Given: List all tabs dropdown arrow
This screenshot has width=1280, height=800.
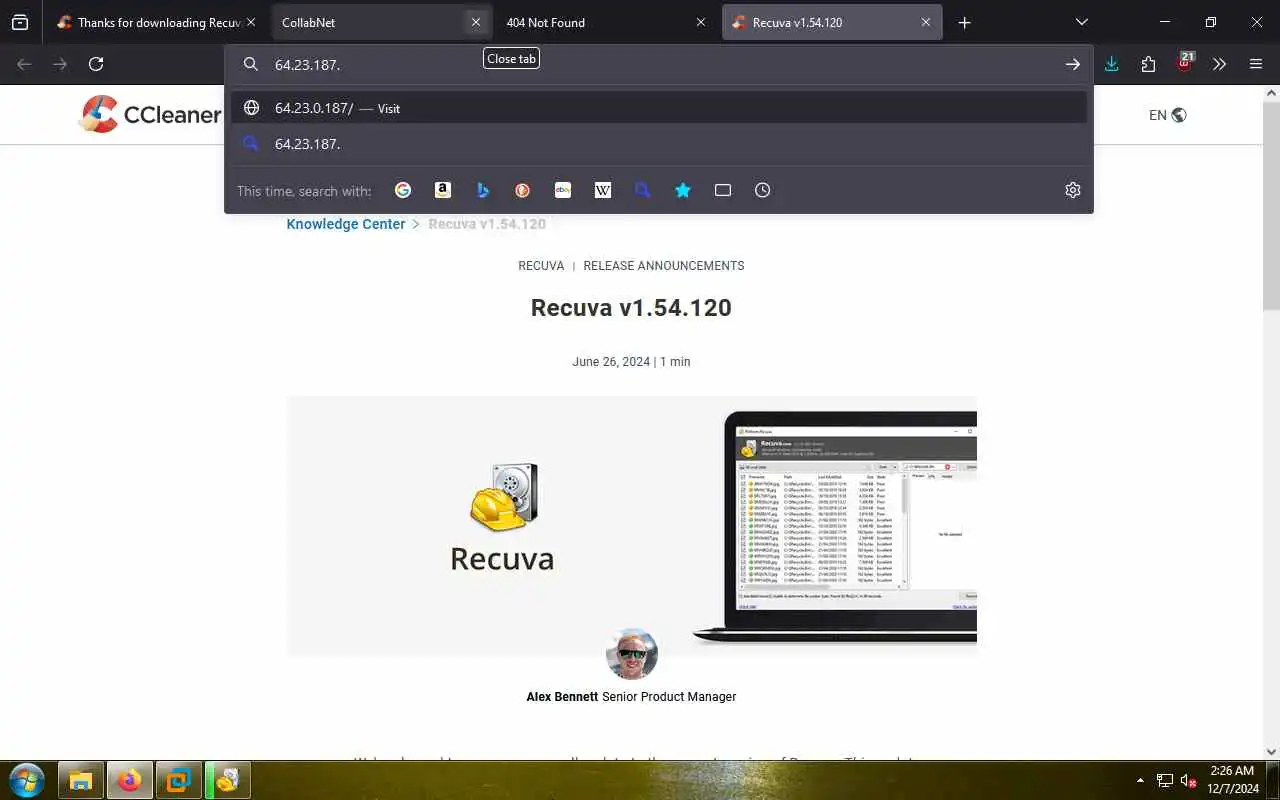Looking at the screenshot, I should click(x=1081, y=22).
